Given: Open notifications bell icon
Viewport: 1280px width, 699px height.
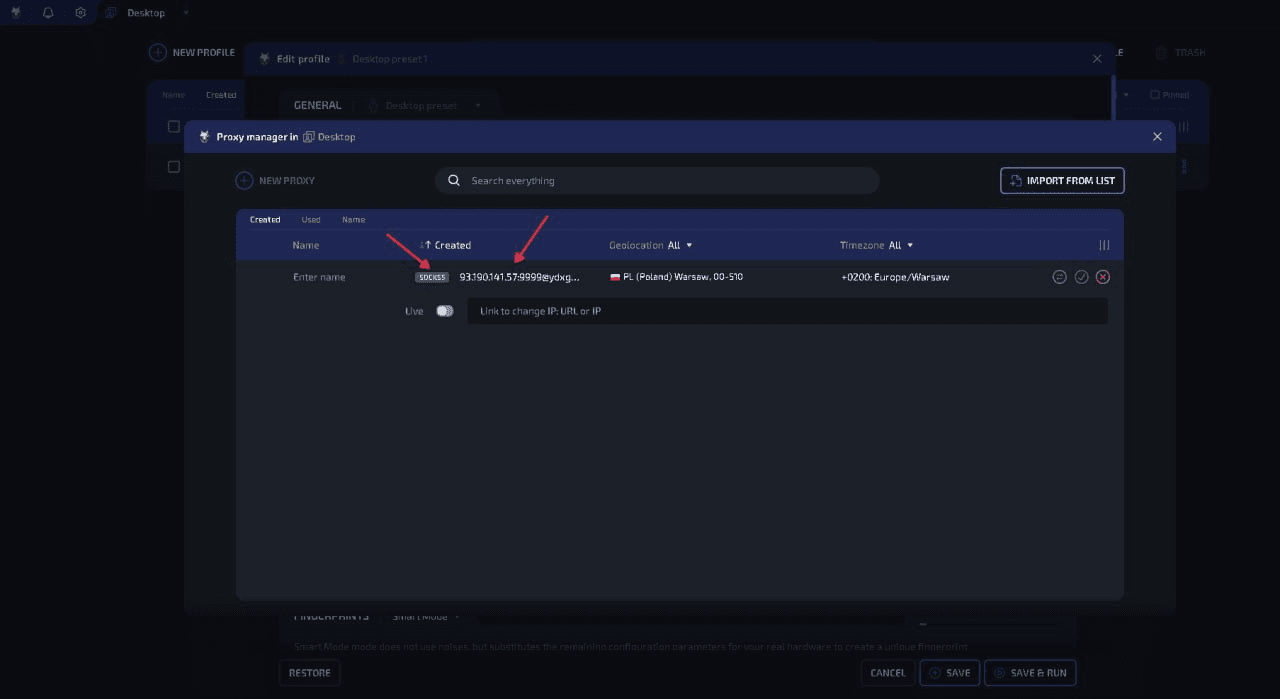Looking at the screenshot, I should point(48,13).
